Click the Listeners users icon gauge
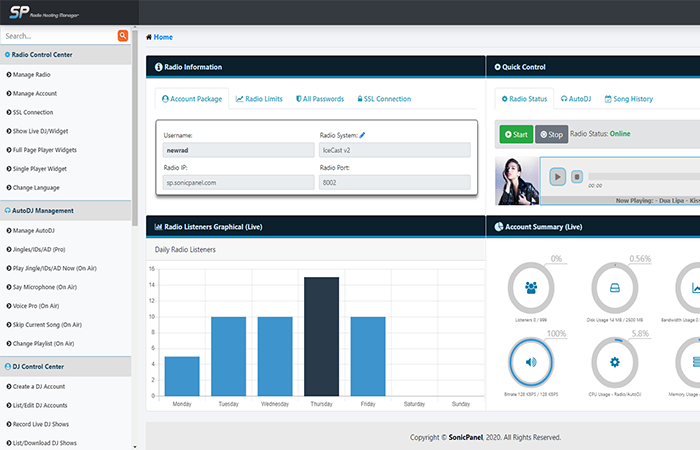The width and height of the screenshot is (700, 450). (531, 288)
